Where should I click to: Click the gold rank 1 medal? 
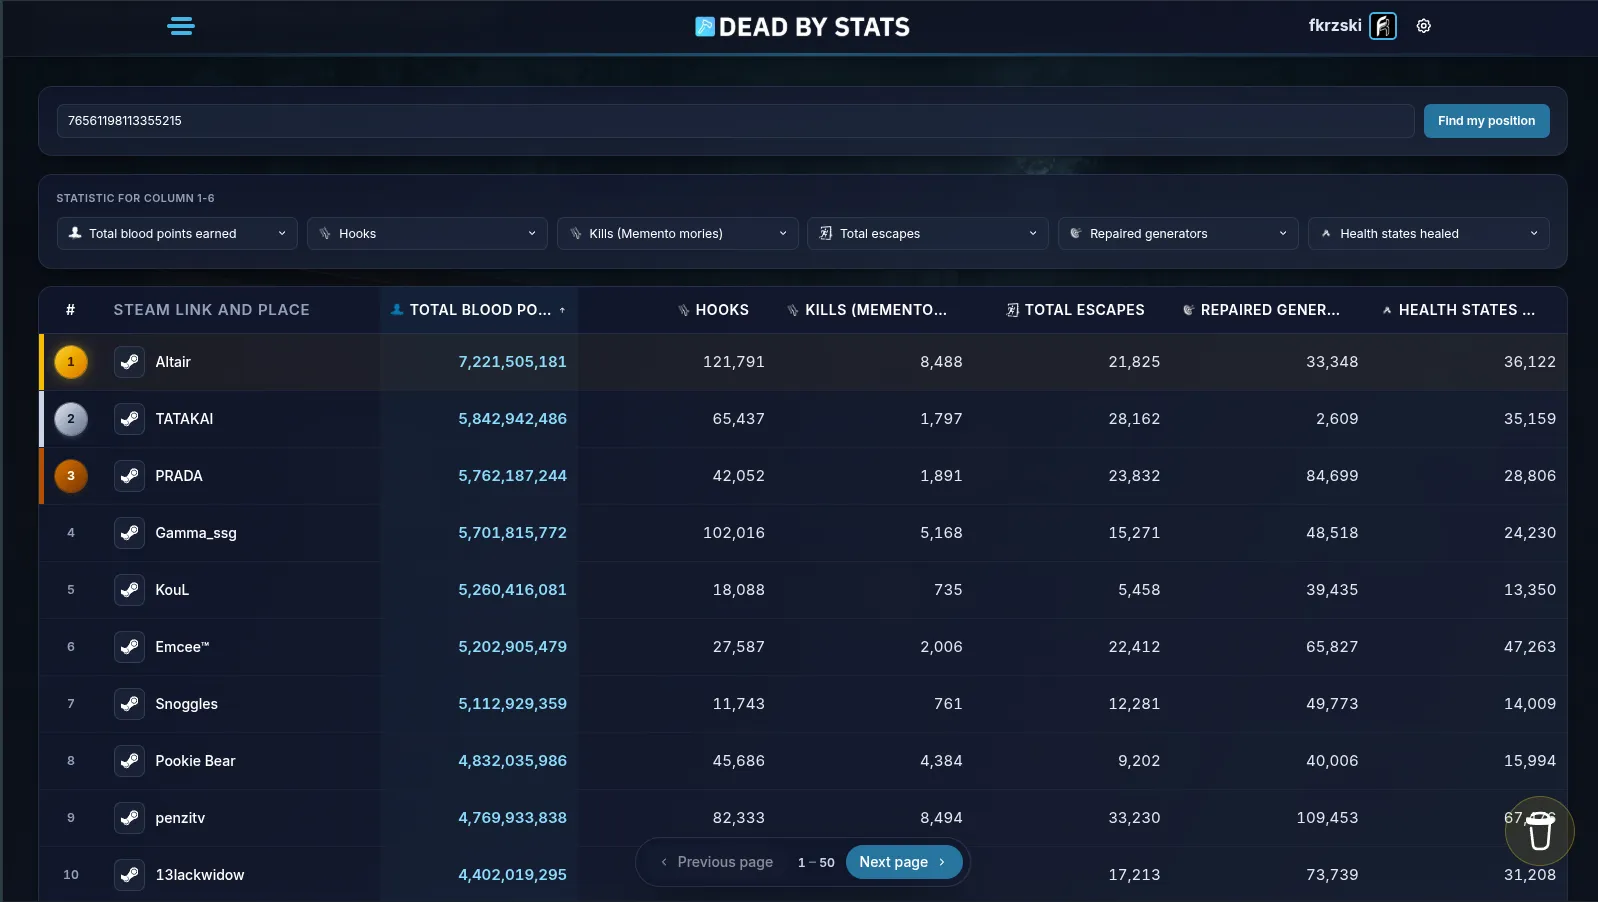71,362
